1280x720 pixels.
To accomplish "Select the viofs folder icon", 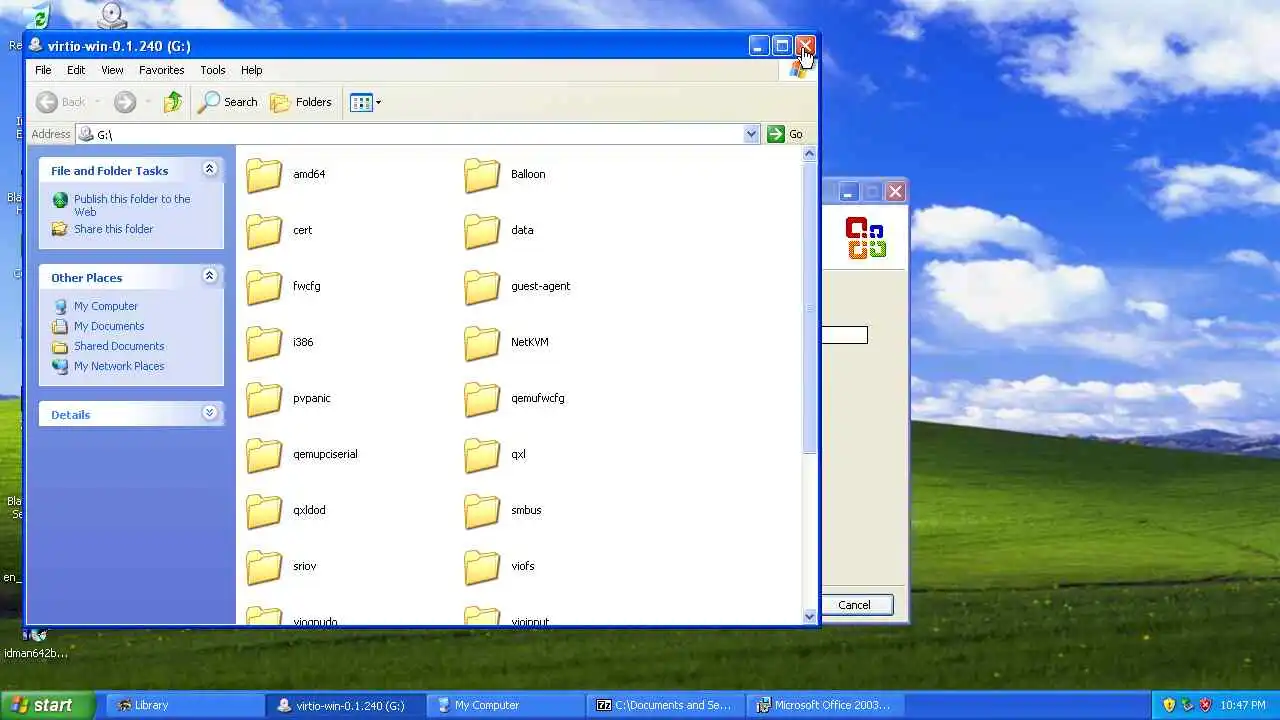I will (x=482, y=567).
